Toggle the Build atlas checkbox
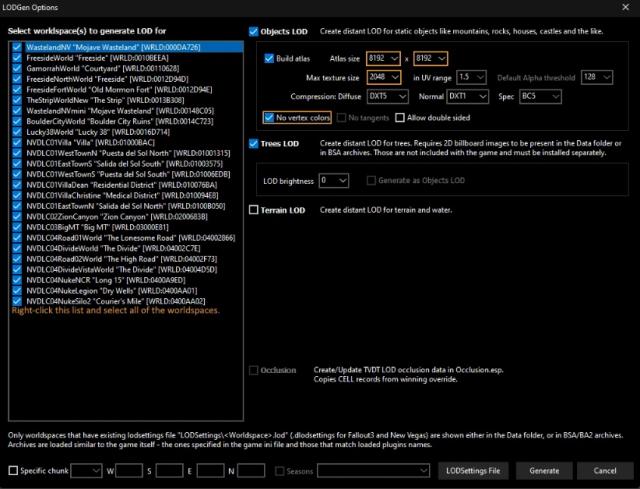640x489 pixels. coord(269,58)
